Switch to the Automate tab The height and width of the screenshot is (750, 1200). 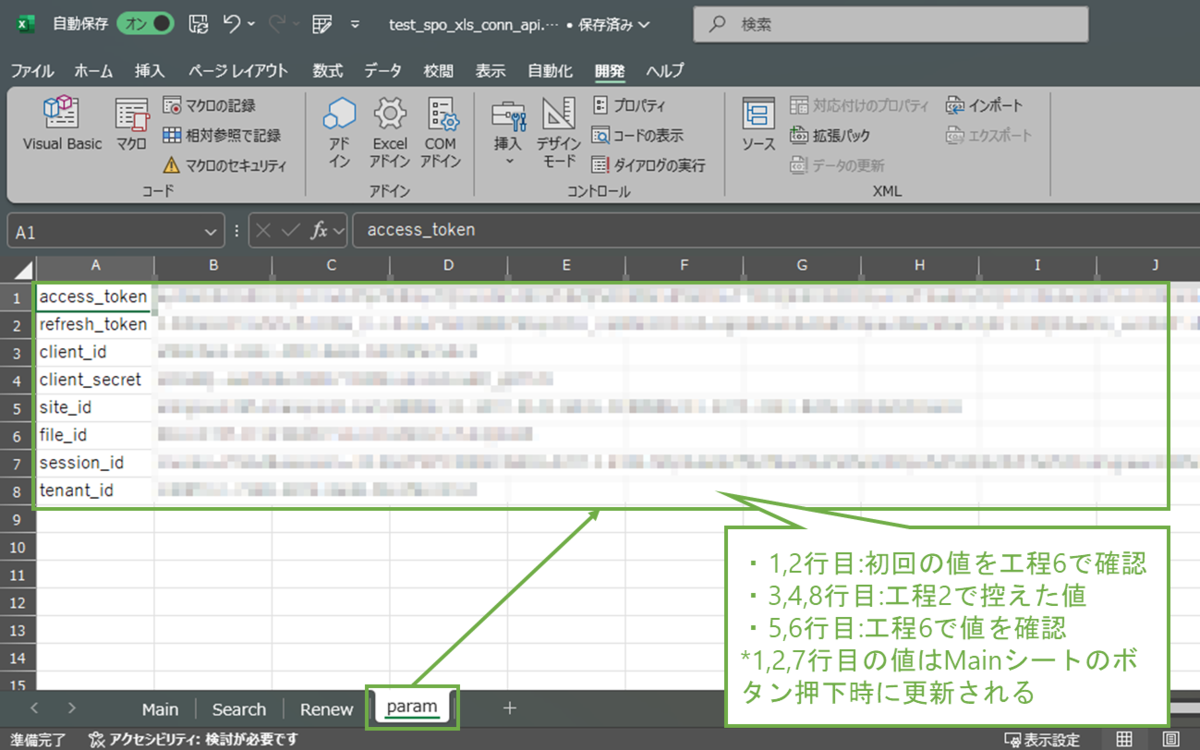[x=550, y=71]
